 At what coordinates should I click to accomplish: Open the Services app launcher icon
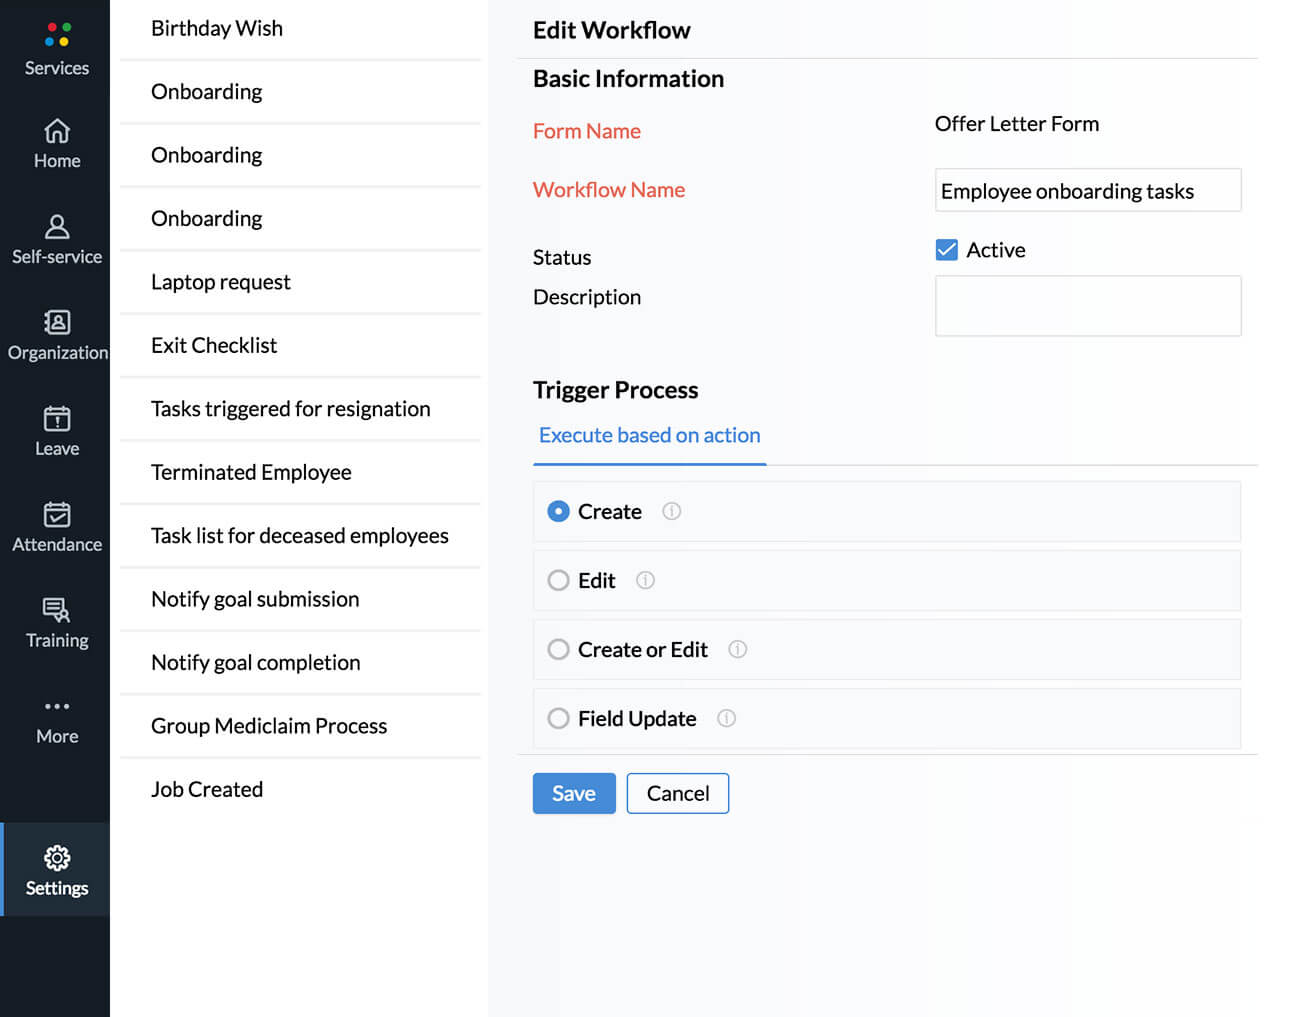tap(57, 35)
